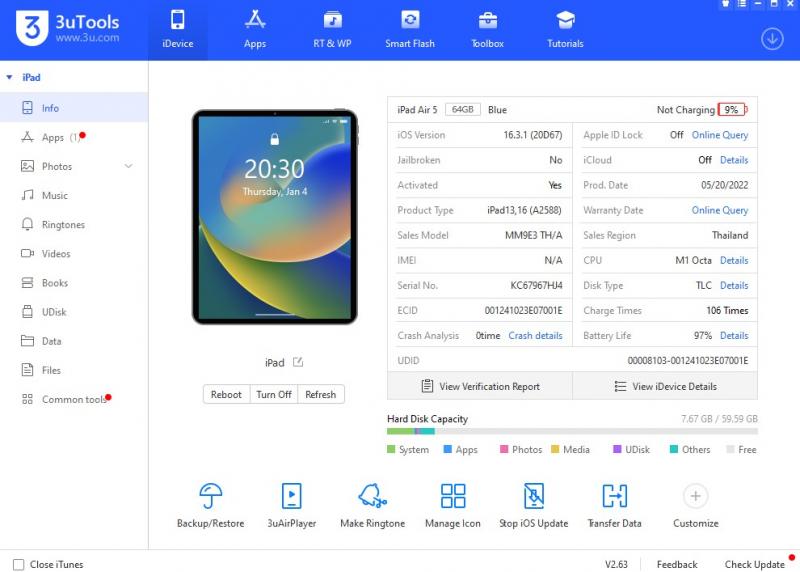This screenshot has width=800, height=572.
Task: Launch 3uAirPlayer tool
Action: tap(291, 497)
